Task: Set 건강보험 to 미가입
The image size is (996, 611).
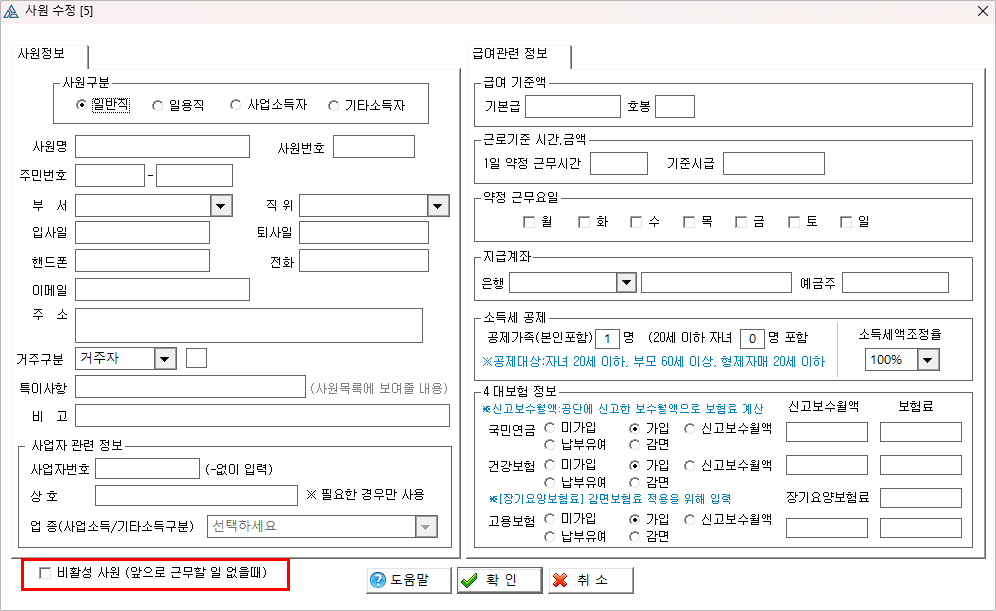Action: [550, 465]
